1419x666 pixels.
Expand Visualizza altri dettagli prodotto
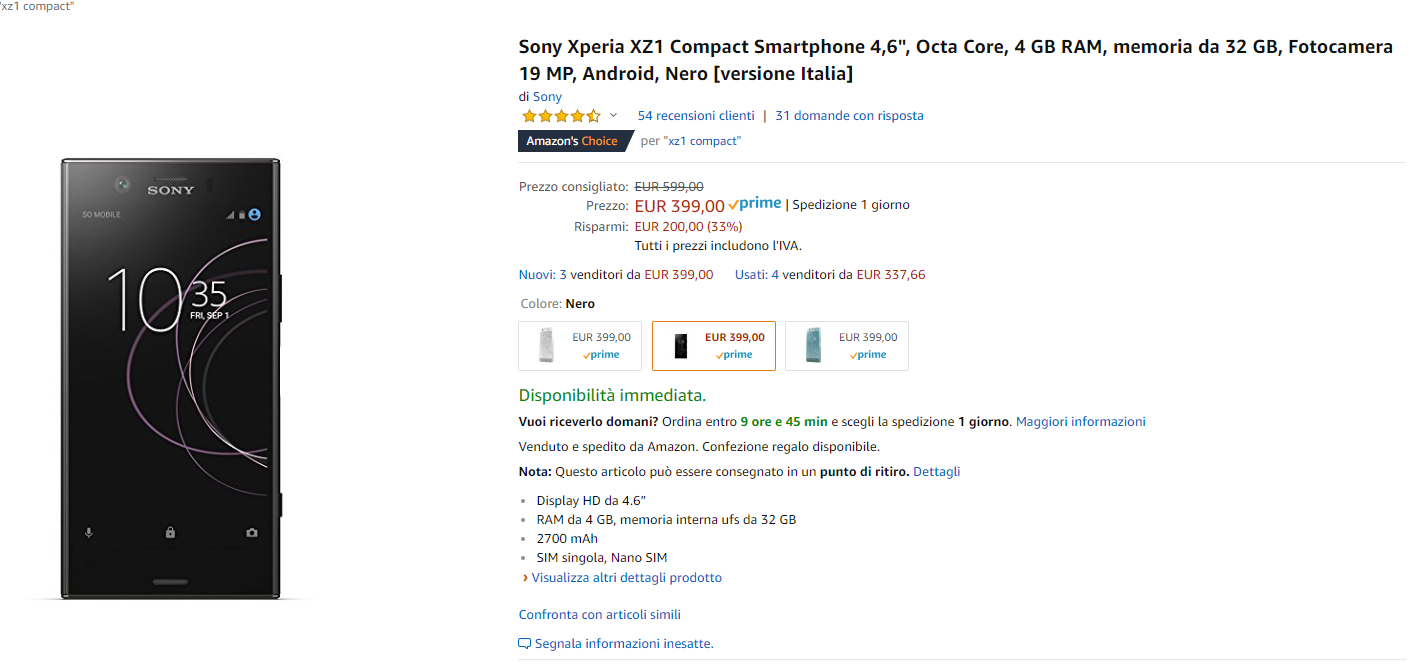tap(626, 578)
